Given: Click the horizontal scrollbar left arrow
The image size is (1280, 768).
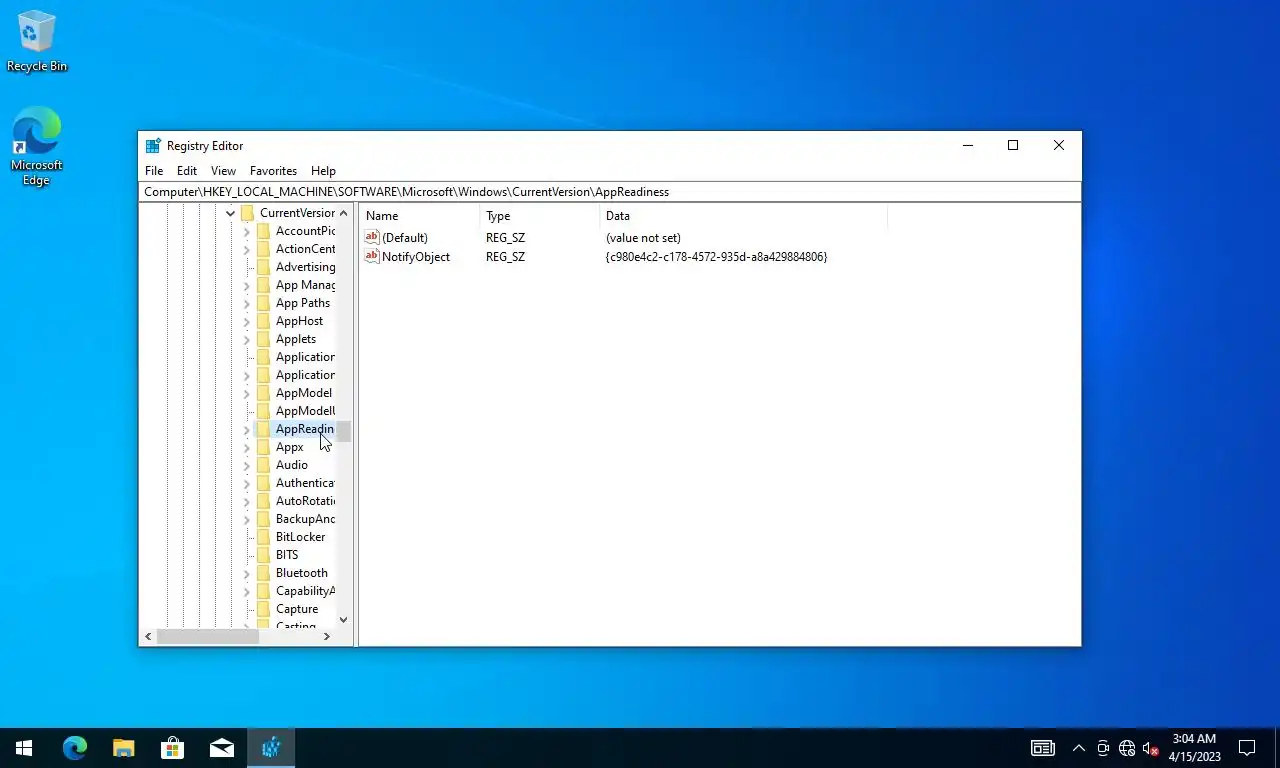Looking at the screenshot, I should 148,636.
